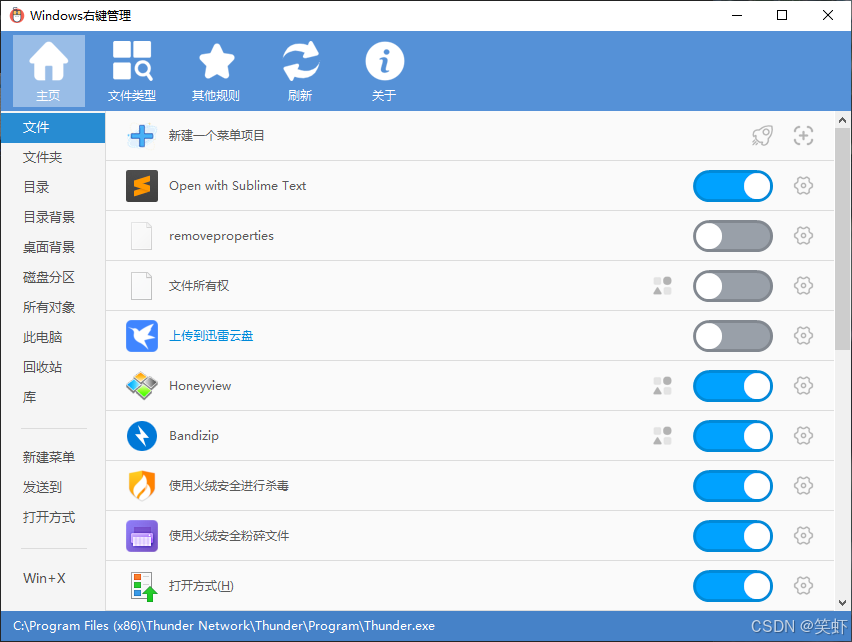
Task: Click the purple shredder icon for 粉碎文件
Action: click(142, 536)
